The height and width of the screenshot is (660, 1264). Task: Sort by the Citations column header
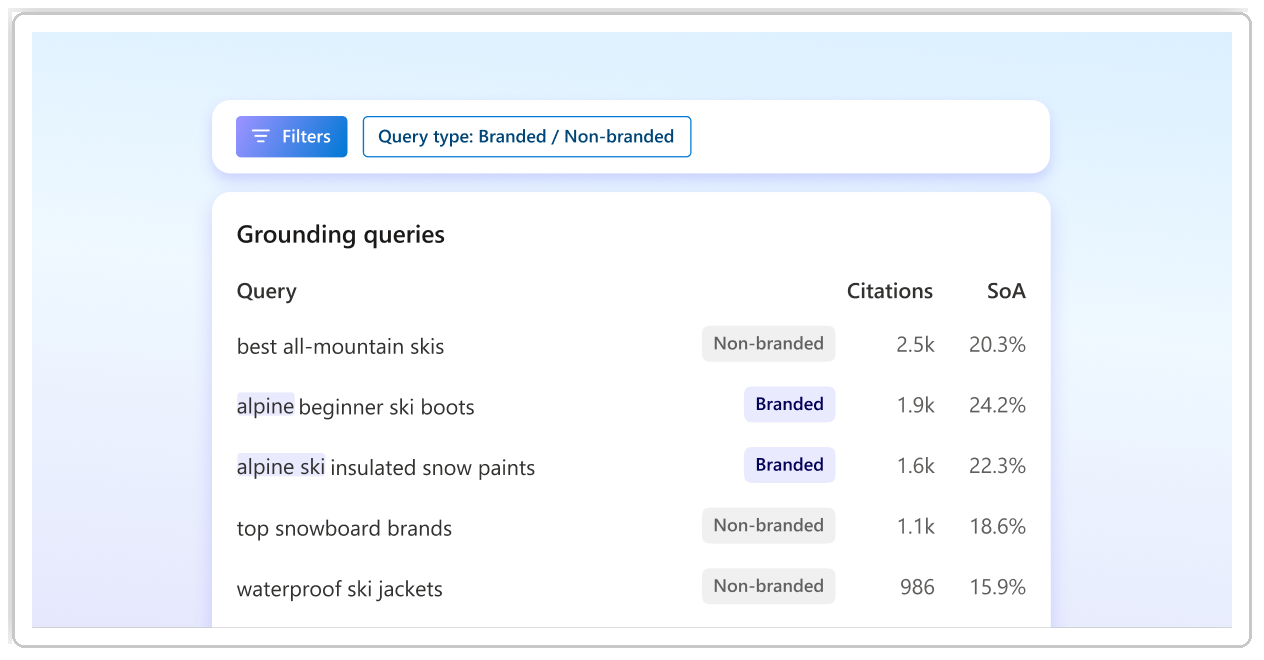coord(890,291)
